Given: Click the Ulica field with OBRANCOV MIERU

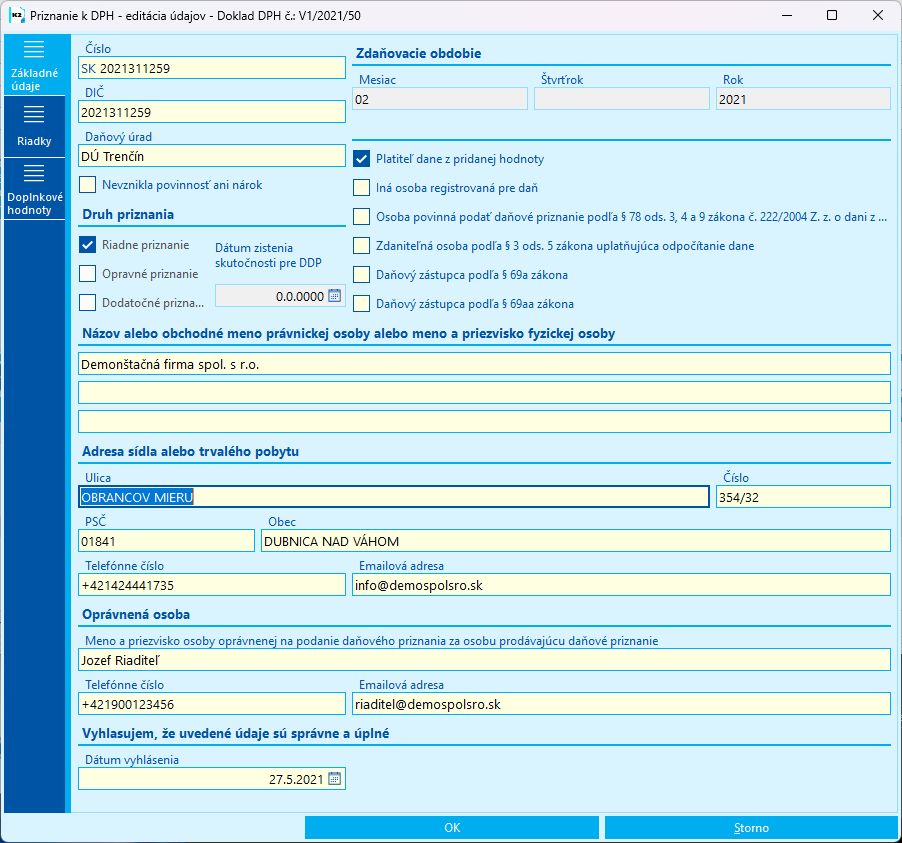Looking at the screenshot, I should click(393, 497).
